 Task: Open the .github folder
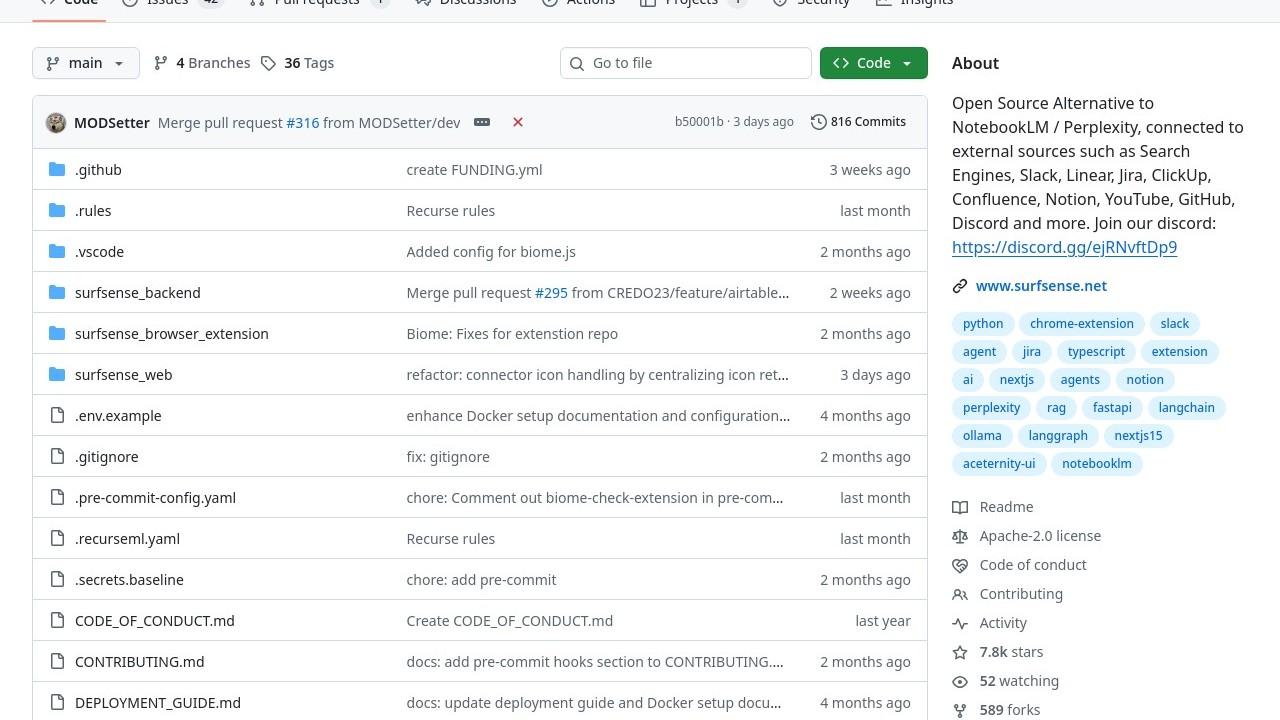(x=98, y=170)
